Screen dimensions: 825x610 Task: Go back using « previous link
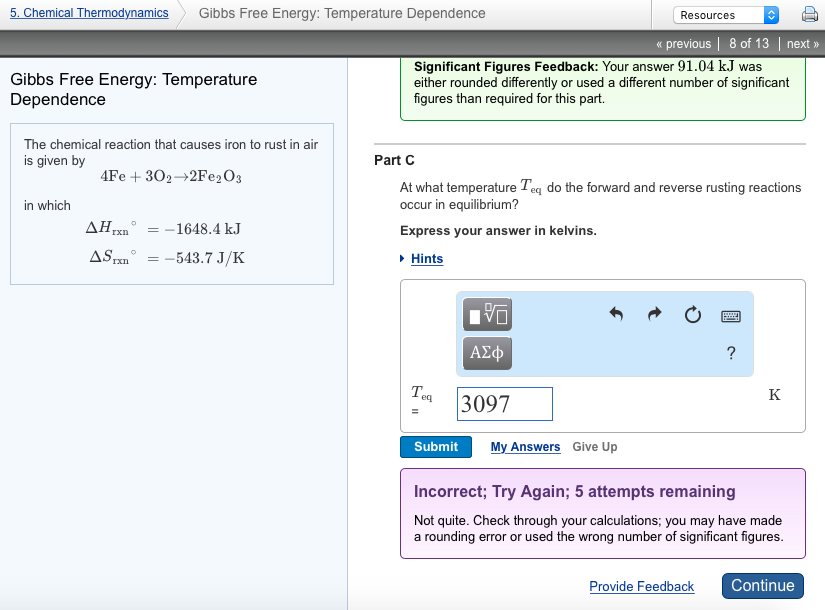tap(684, 43)
